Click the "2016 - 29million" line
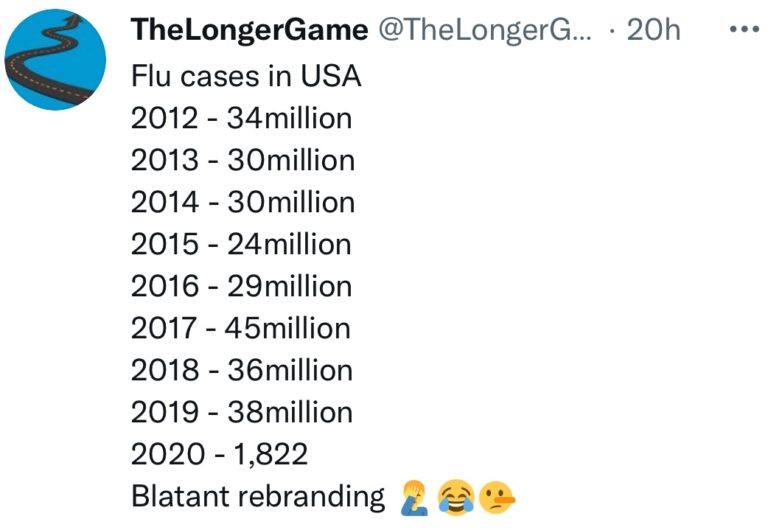 pyautogui.click(x=241, y=286)
